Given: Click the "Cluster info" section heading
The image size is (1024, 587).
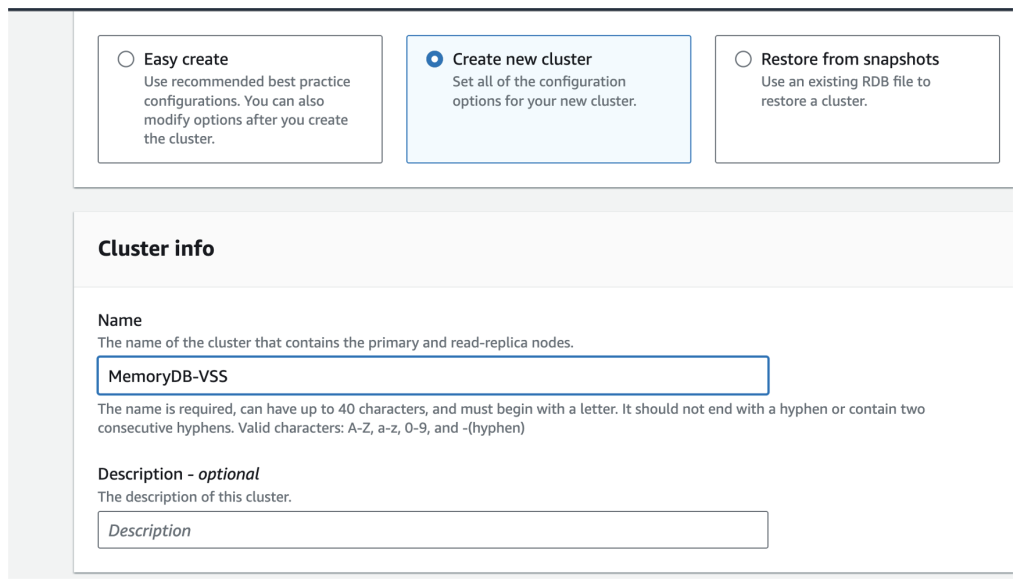Looking at the screenshot, I should (156, 248).
